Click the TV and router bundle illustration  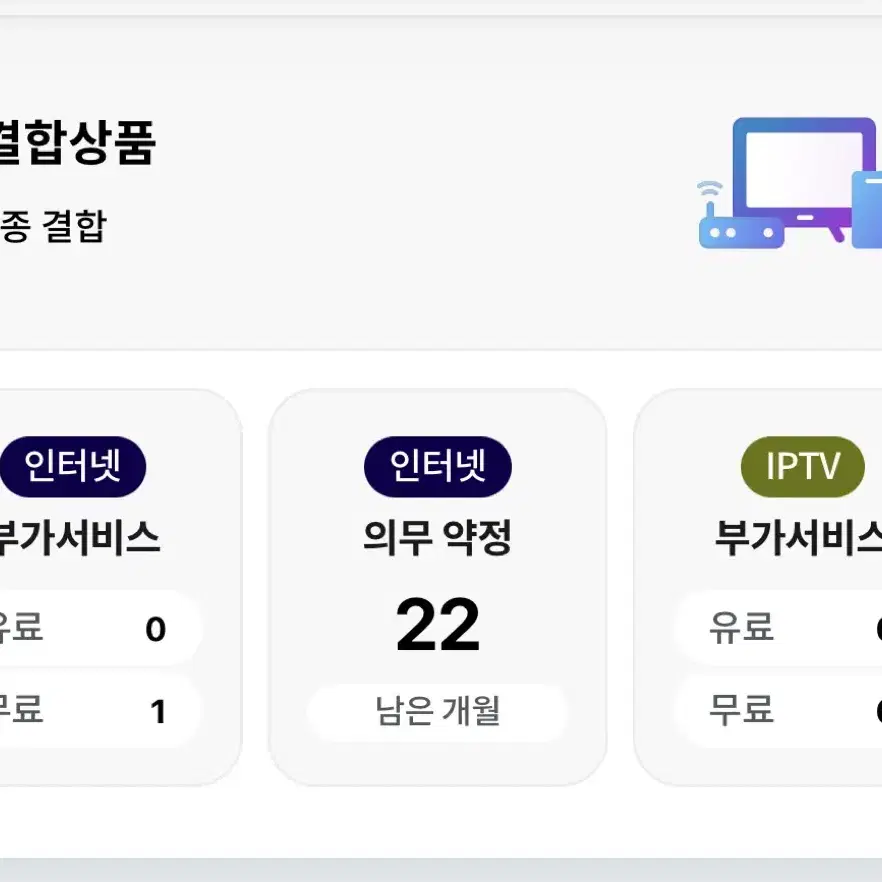tap(789, 183)
